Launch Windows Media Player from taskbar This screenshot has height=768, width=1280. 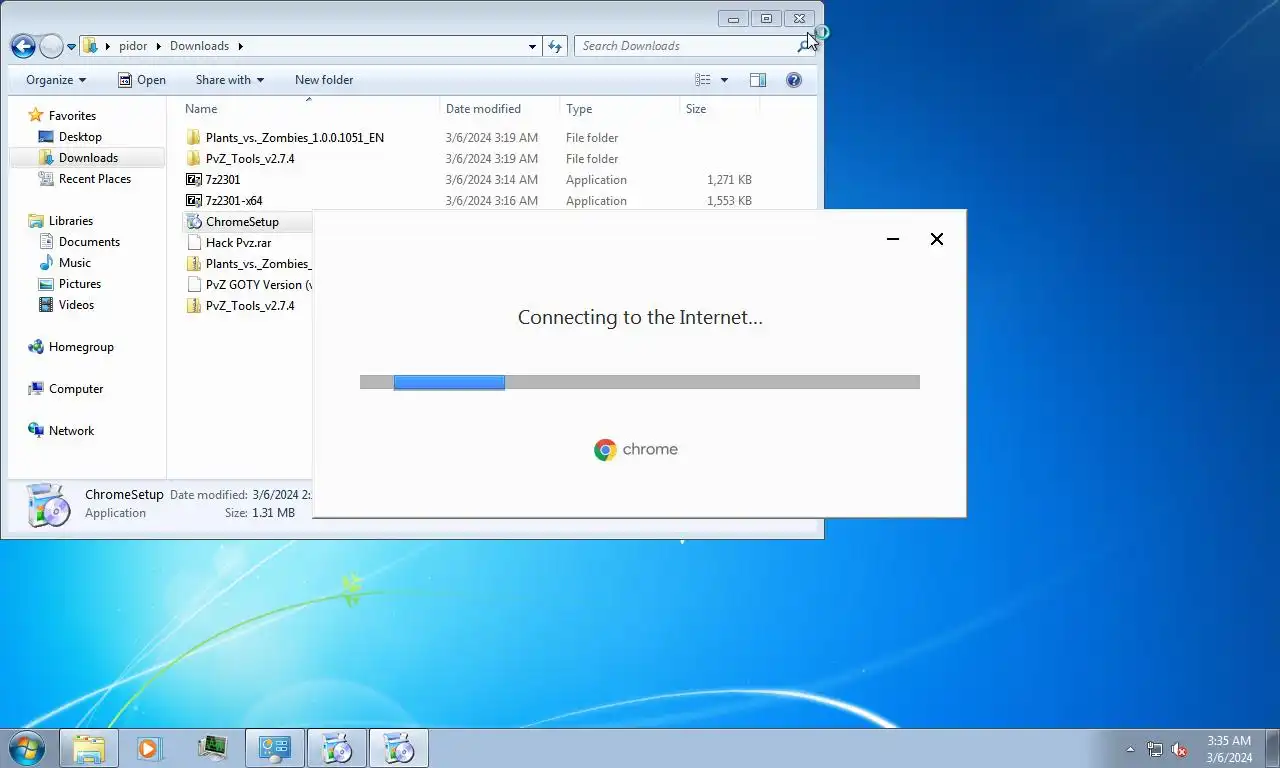click(149, 748)
